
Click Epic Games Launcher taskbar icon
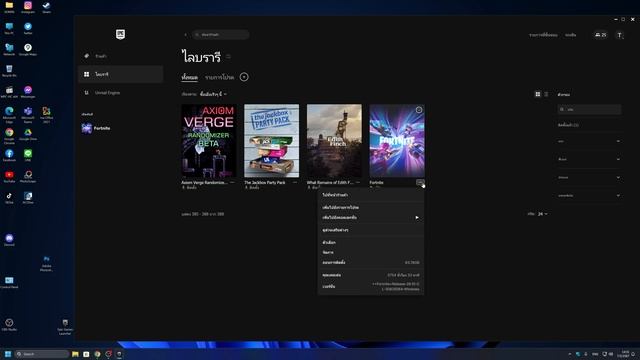click(119, 354)
